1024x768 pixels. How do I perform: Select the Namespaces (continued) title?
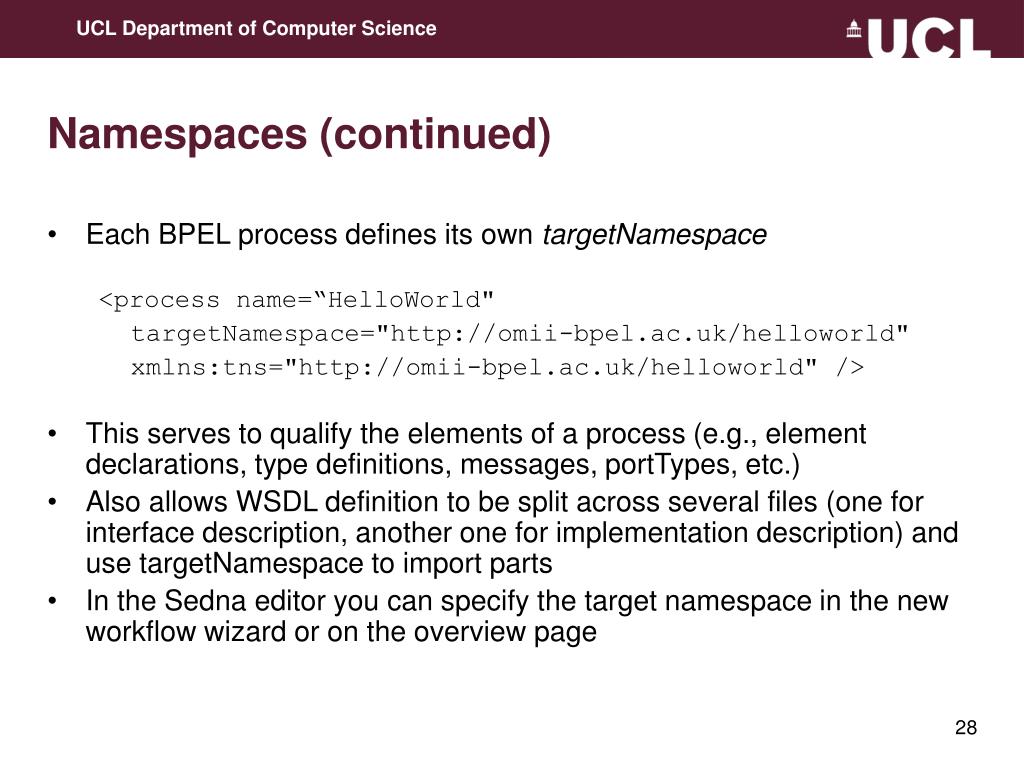[x=299, y=133]
